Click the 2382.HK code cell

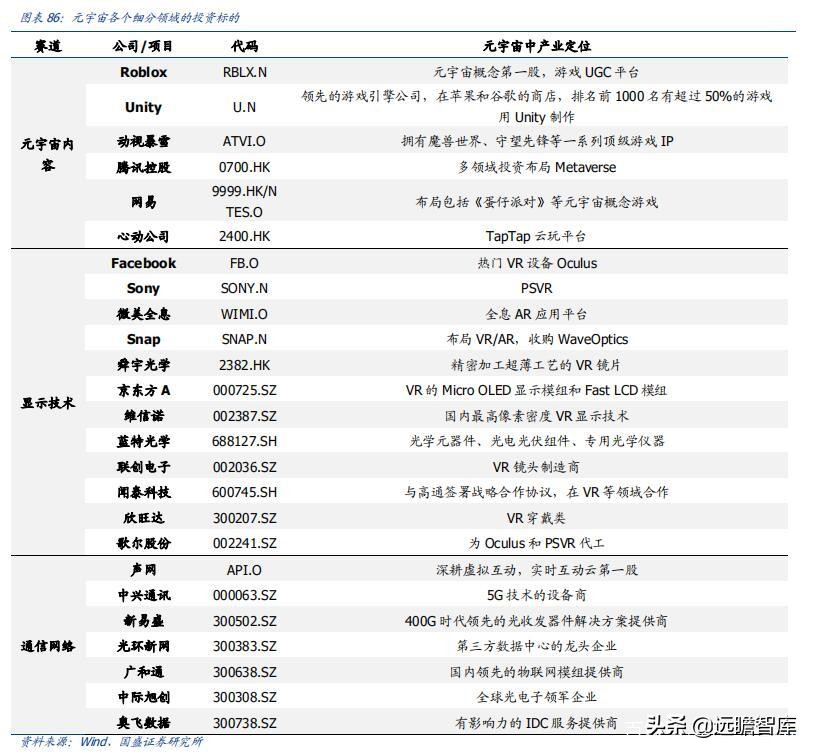click(244, 365)
